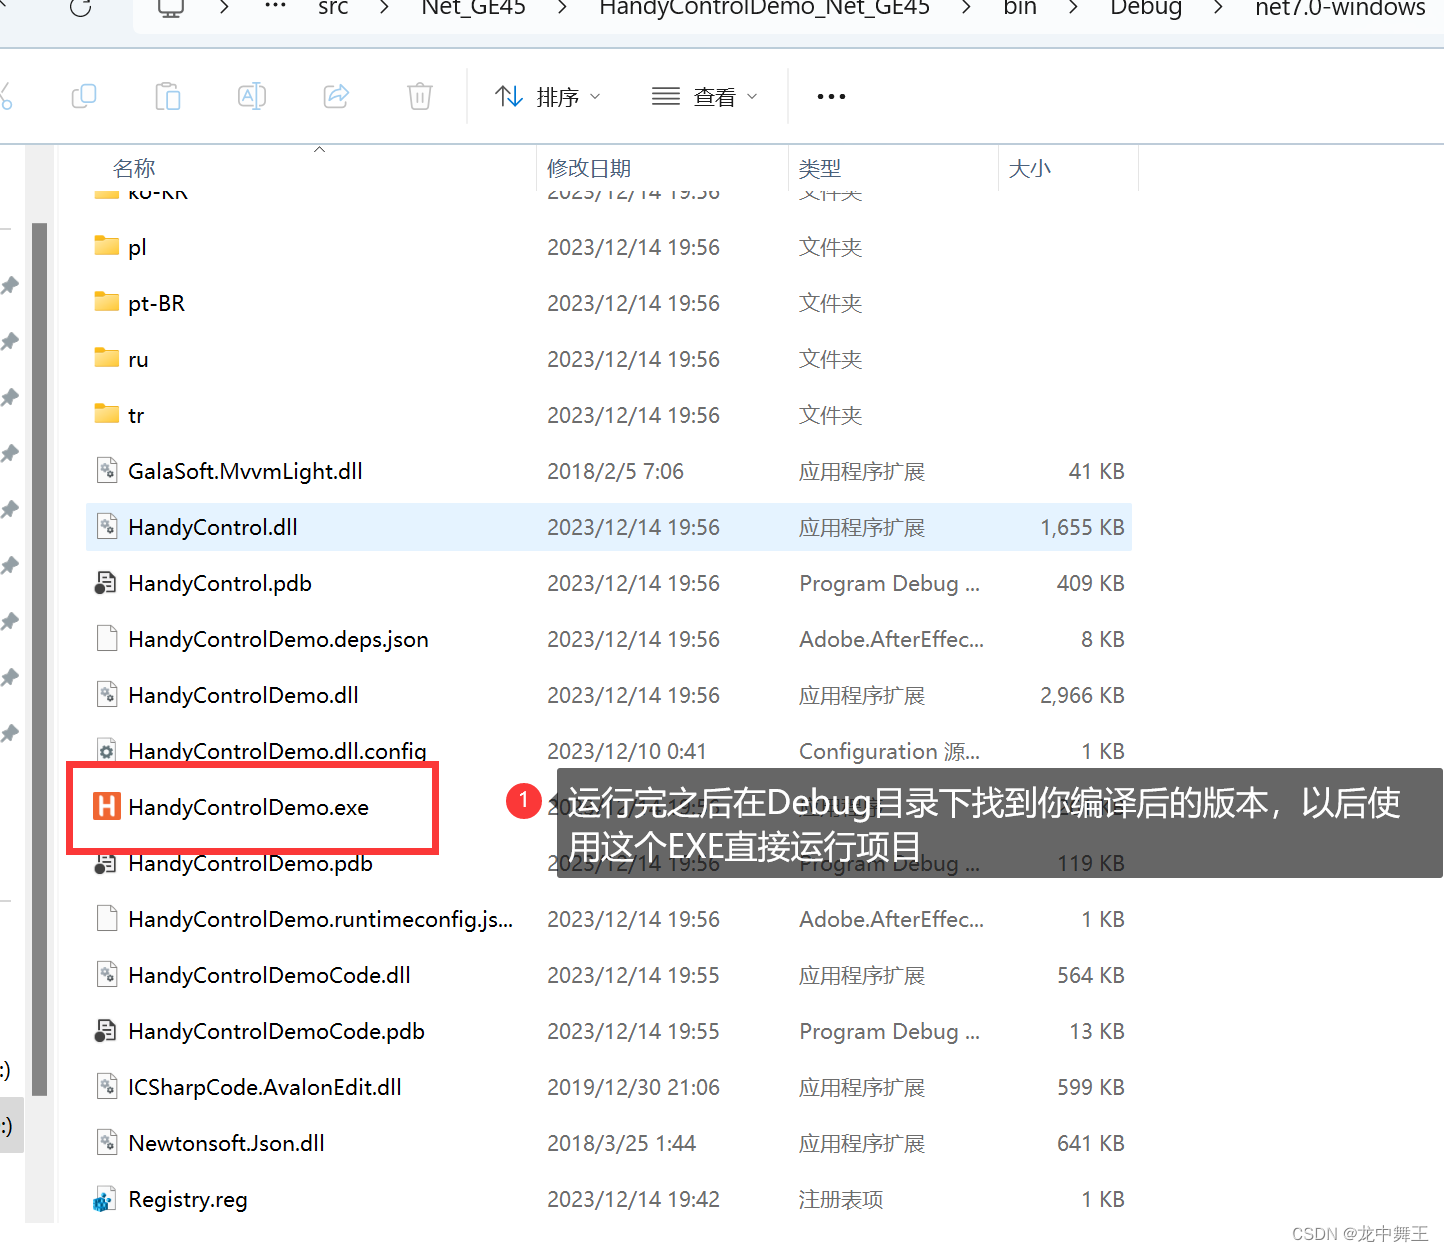Click the HandyControlDemo.runtimeconfig.json file icon

(107, 918)
